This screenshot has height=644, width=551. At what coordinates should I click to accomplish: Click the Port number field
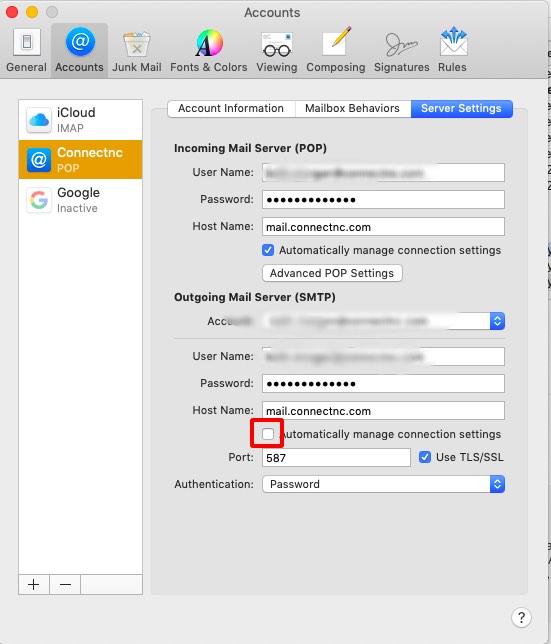(336, 458)
